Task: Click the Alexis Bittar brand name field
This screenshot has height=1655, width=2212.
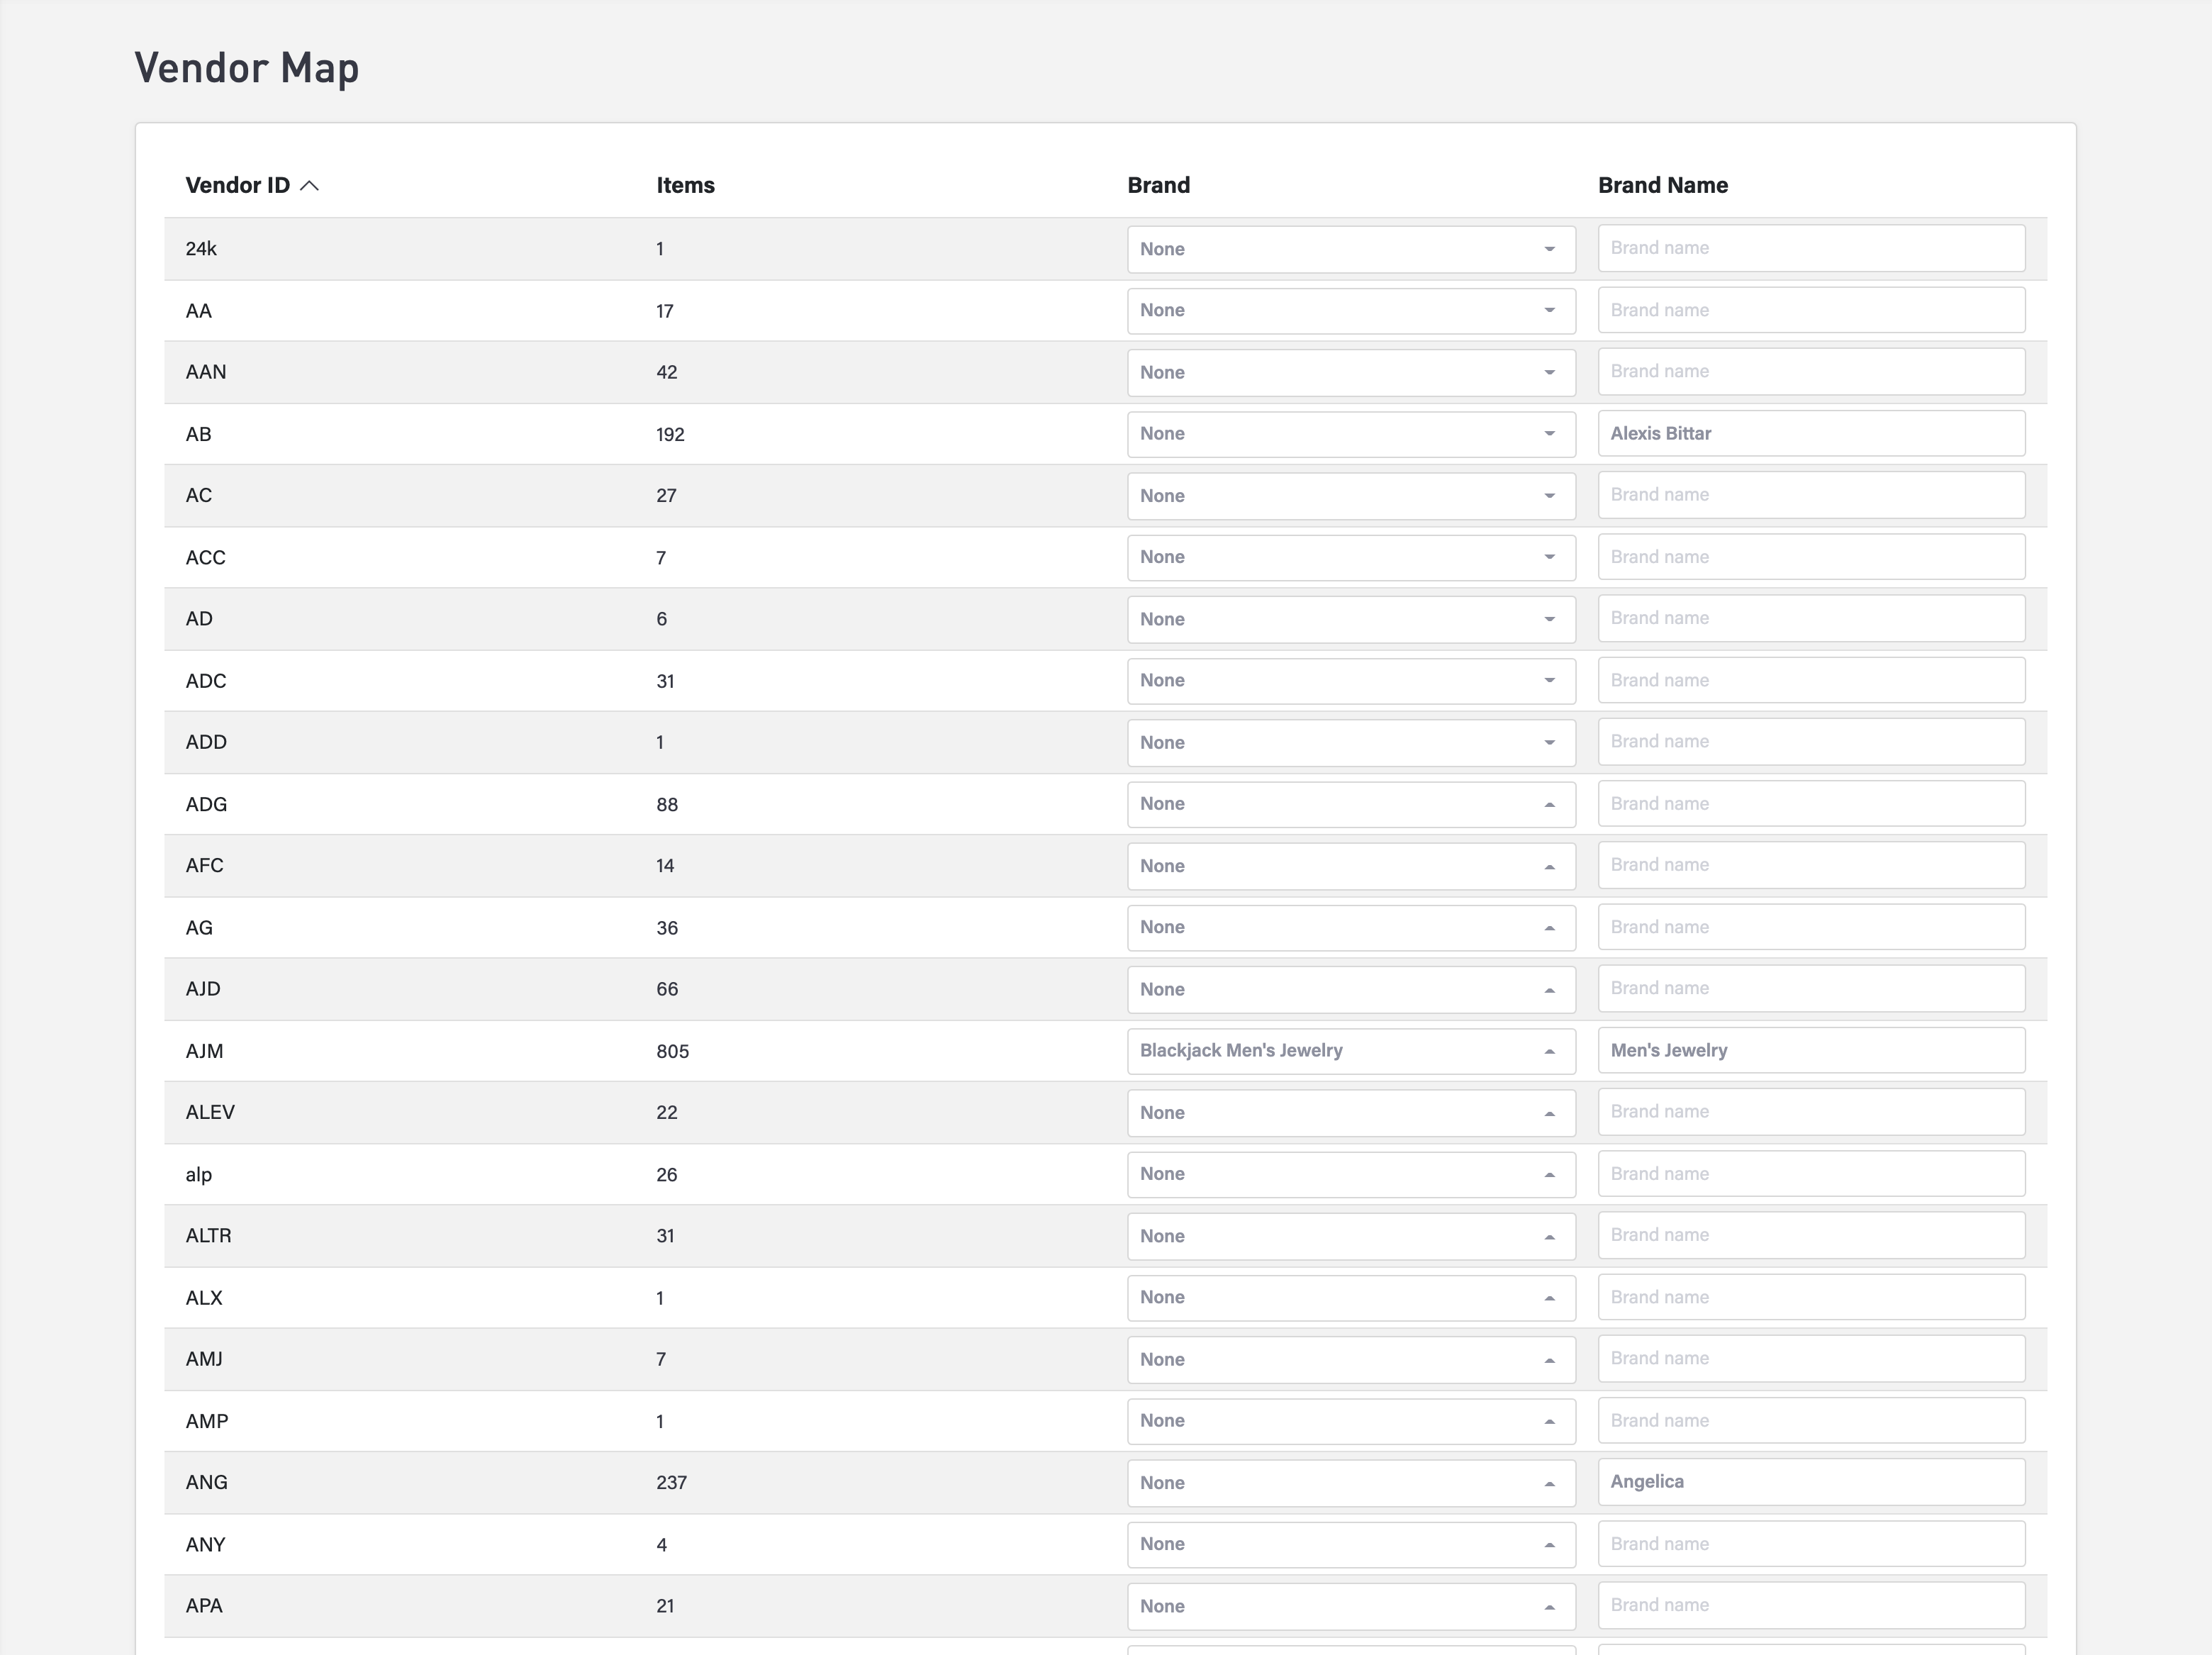Action: tap(1810, 434)
